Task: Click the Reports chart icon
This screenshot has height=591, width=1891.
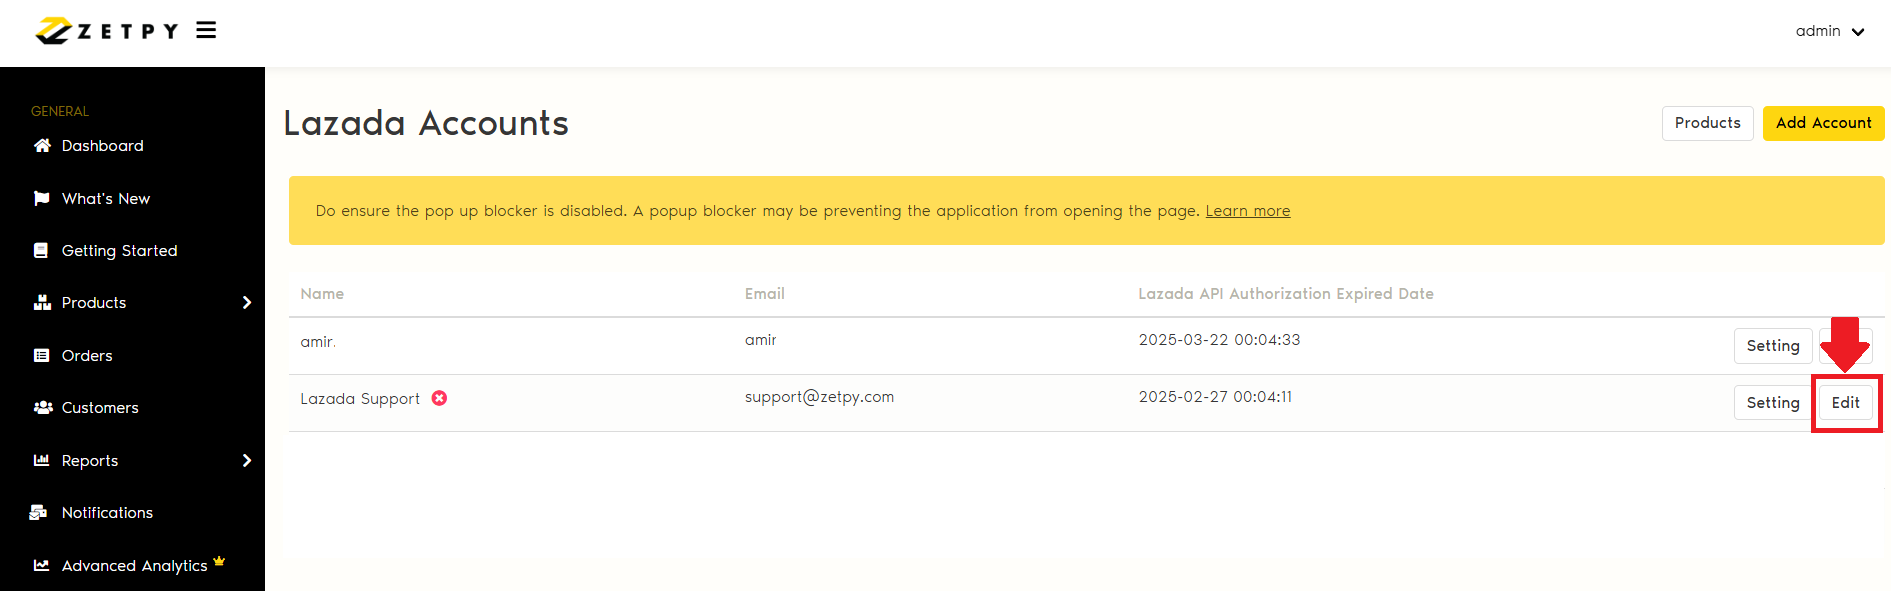Action: point(41,460)
